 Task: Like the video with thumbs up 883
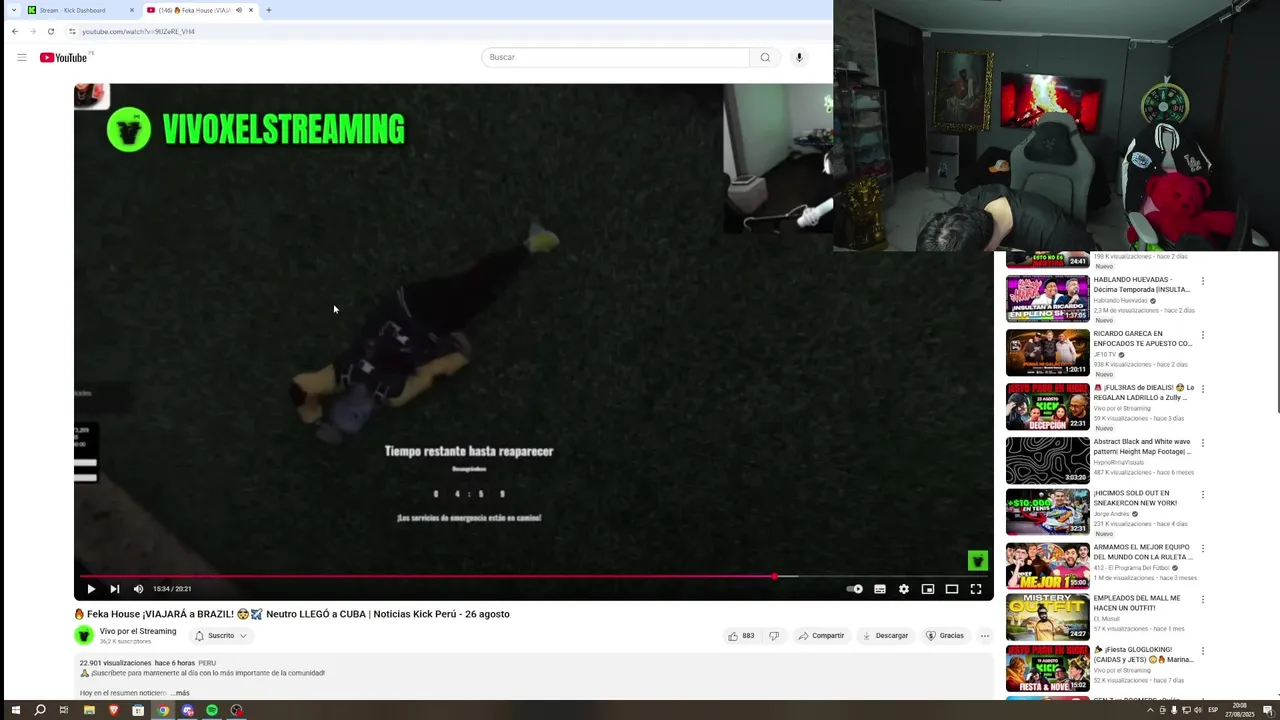coord(741,636)
